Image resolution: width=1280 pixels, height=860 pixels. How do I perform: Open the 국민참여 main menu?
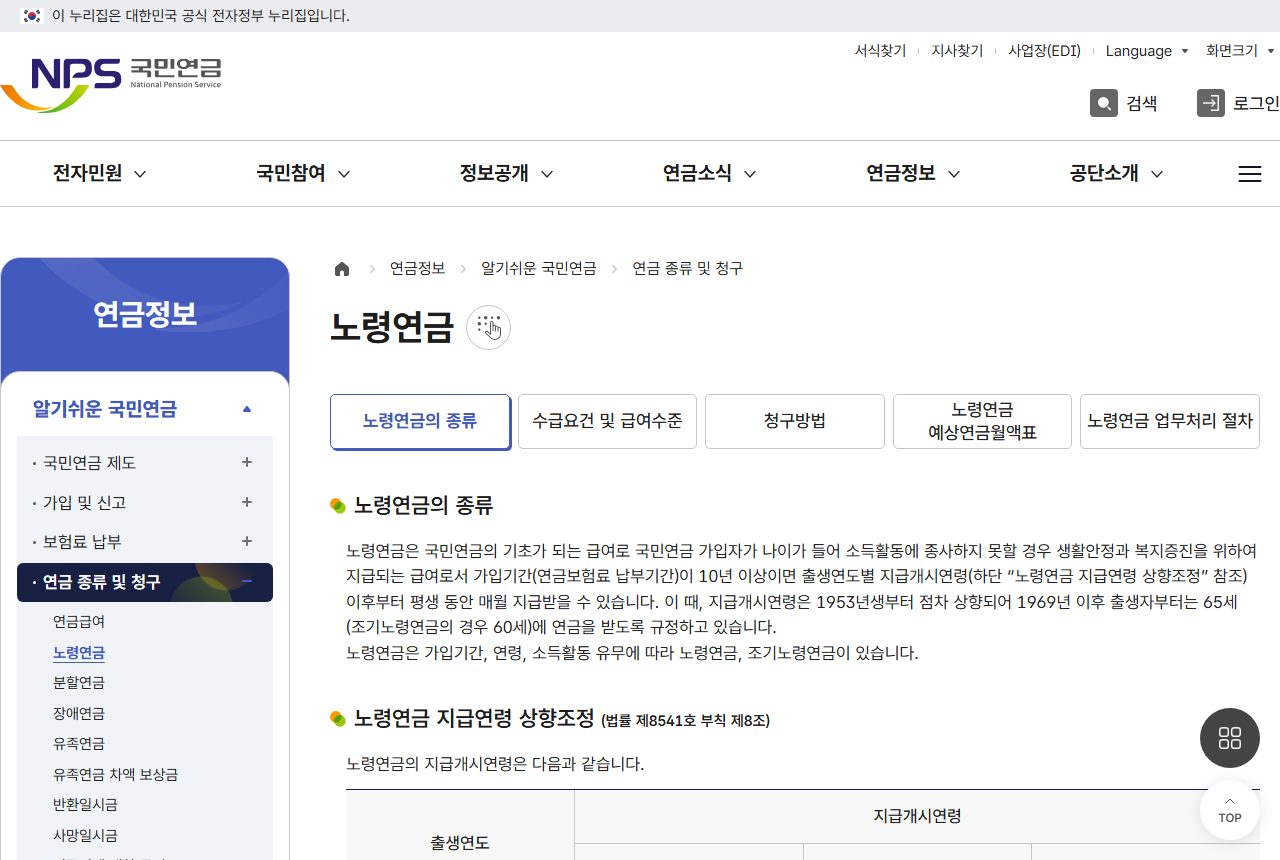(x=303, y=173)
